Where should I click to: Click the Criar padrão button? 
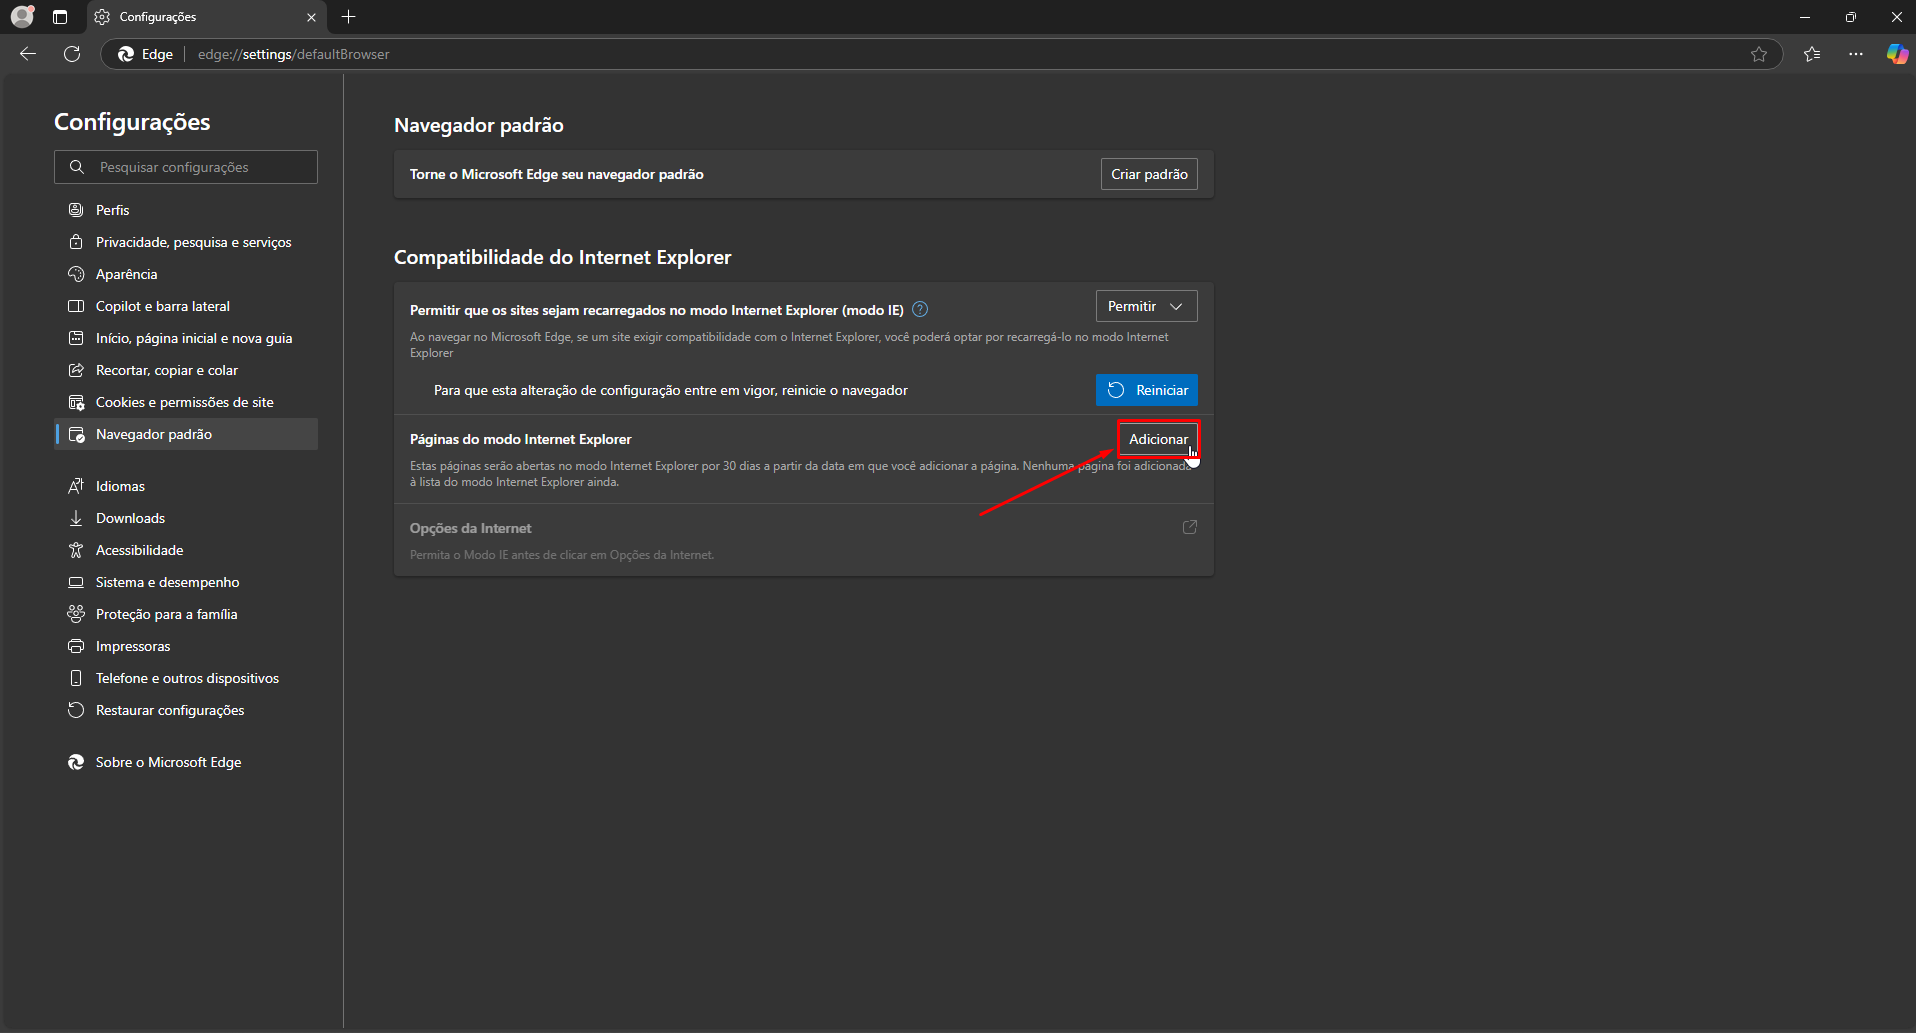tap(1149, 174)
